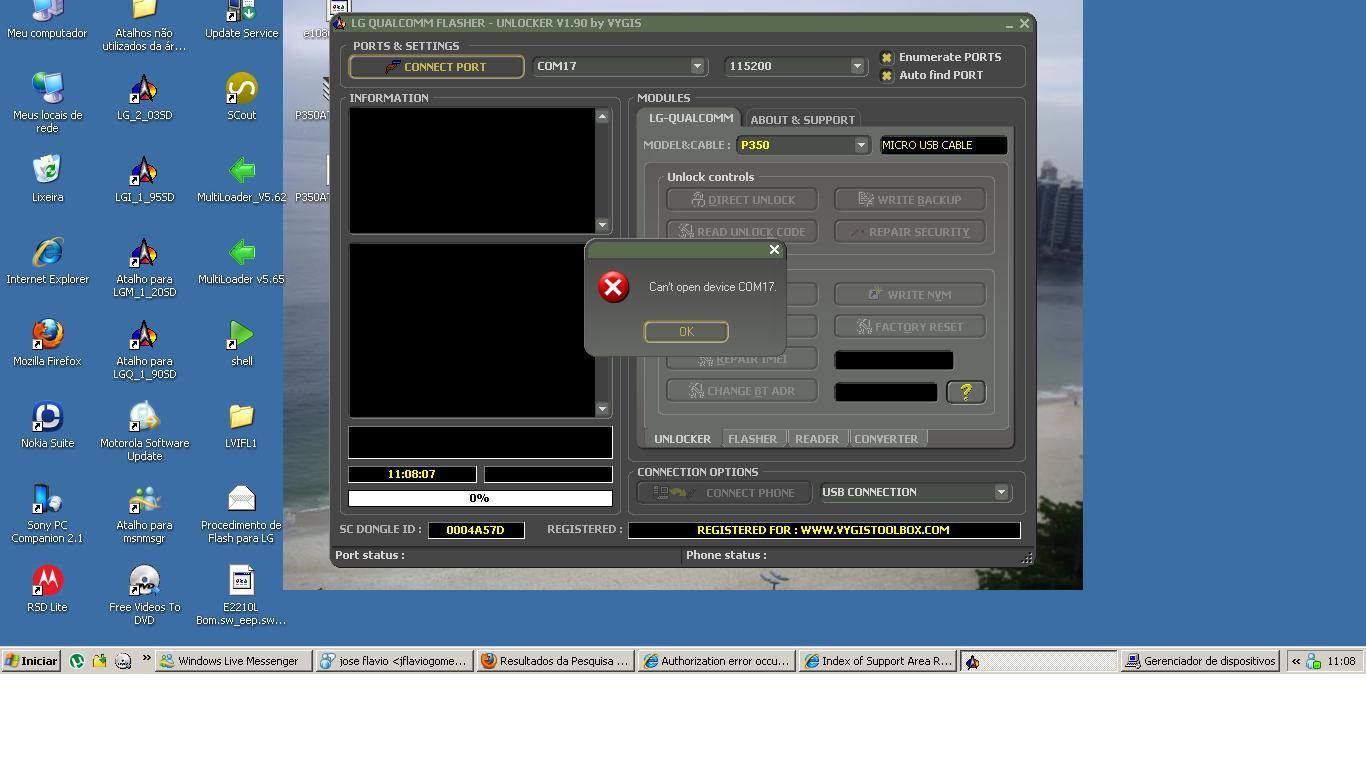The height and width of the screenshot is (768, 1366).
Task: Click the MICRO USB CABLE field
Action: click(943, 145)
